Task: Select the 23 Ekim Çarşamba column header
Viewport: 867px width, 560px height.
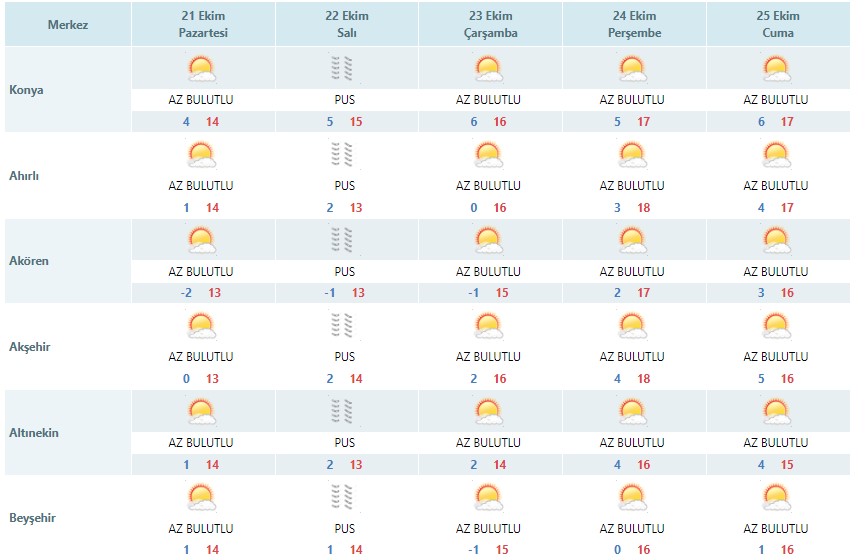Action: [x=490, y=24]
